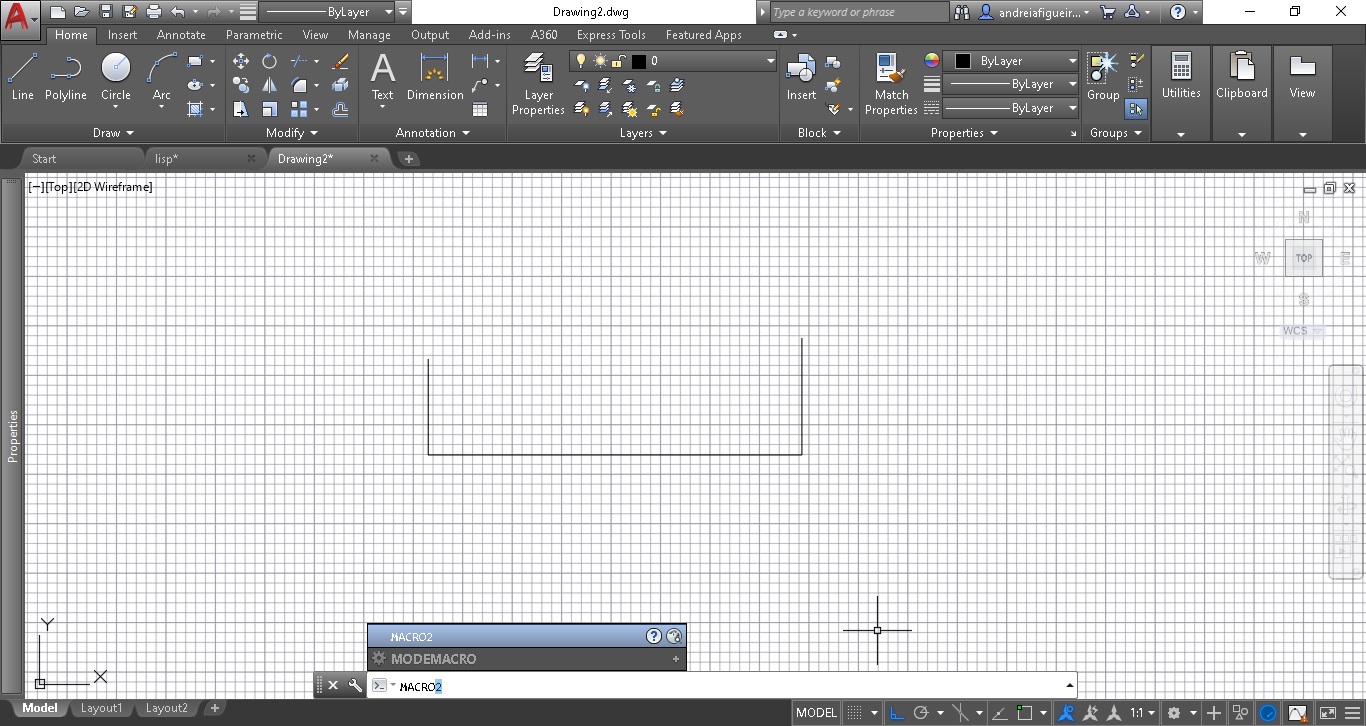Select the Copy tool in Modify panel
The height and width of the screenshot is (726, 1366).
[x=241, y=85]
